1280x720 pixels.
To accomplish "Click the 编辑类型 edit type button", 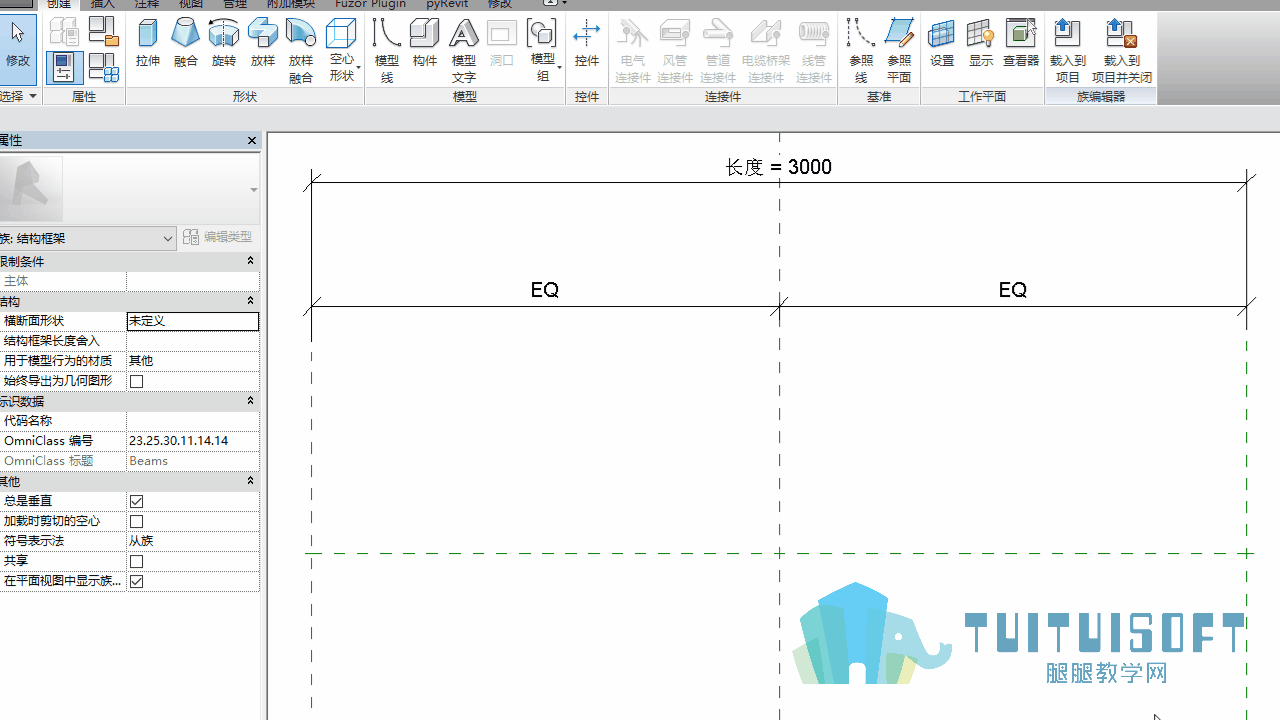I will [x=218, y=237].
